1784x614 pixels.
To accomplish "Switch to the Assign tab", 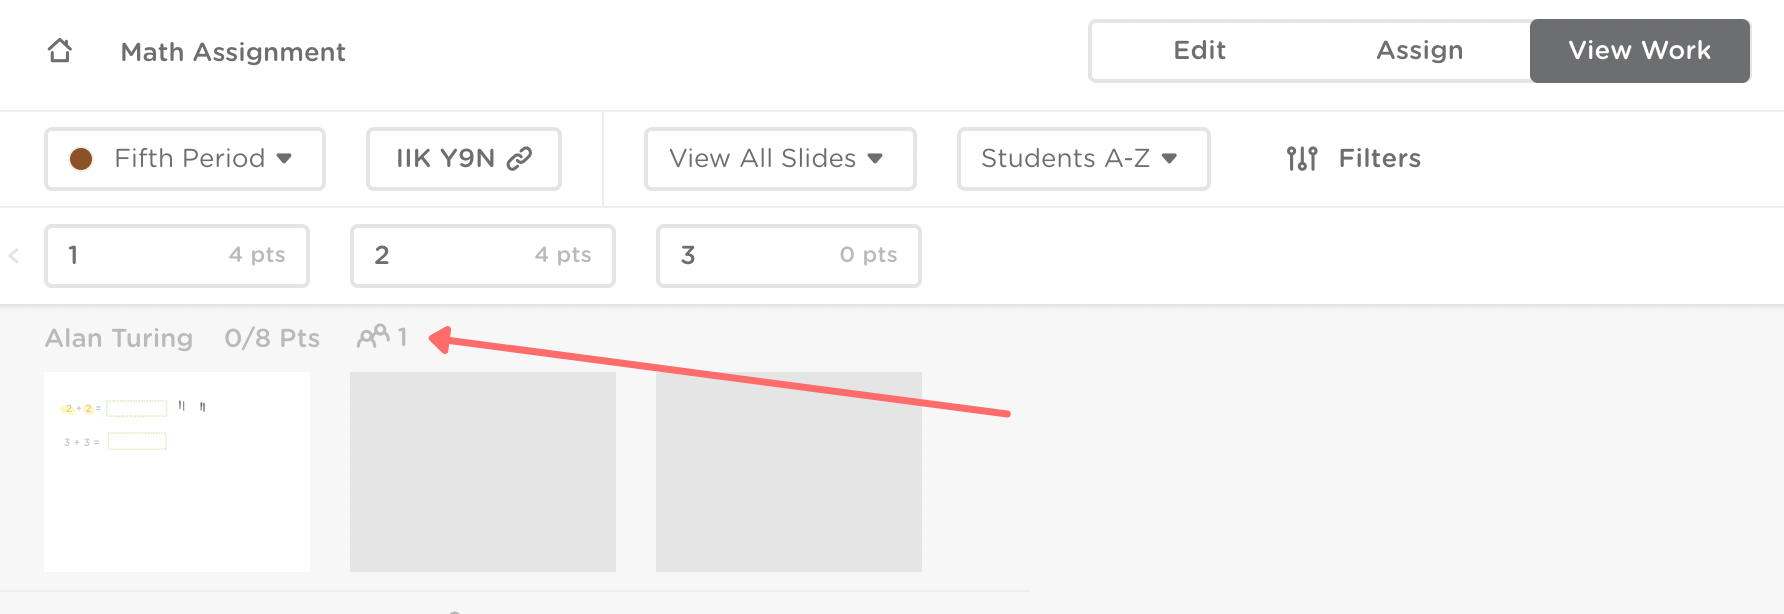I will 1419,51.
